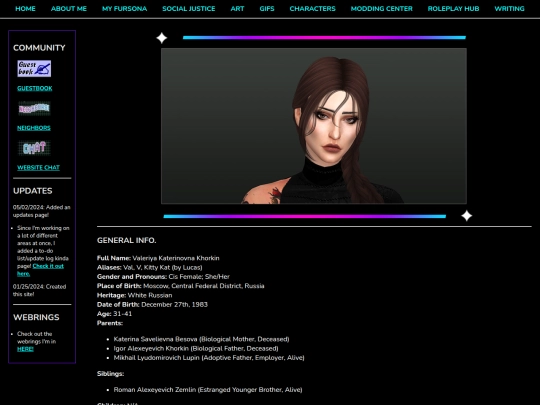
Task: Click the 'Check out the webrings I'm in' text
Action: [37, 338]
